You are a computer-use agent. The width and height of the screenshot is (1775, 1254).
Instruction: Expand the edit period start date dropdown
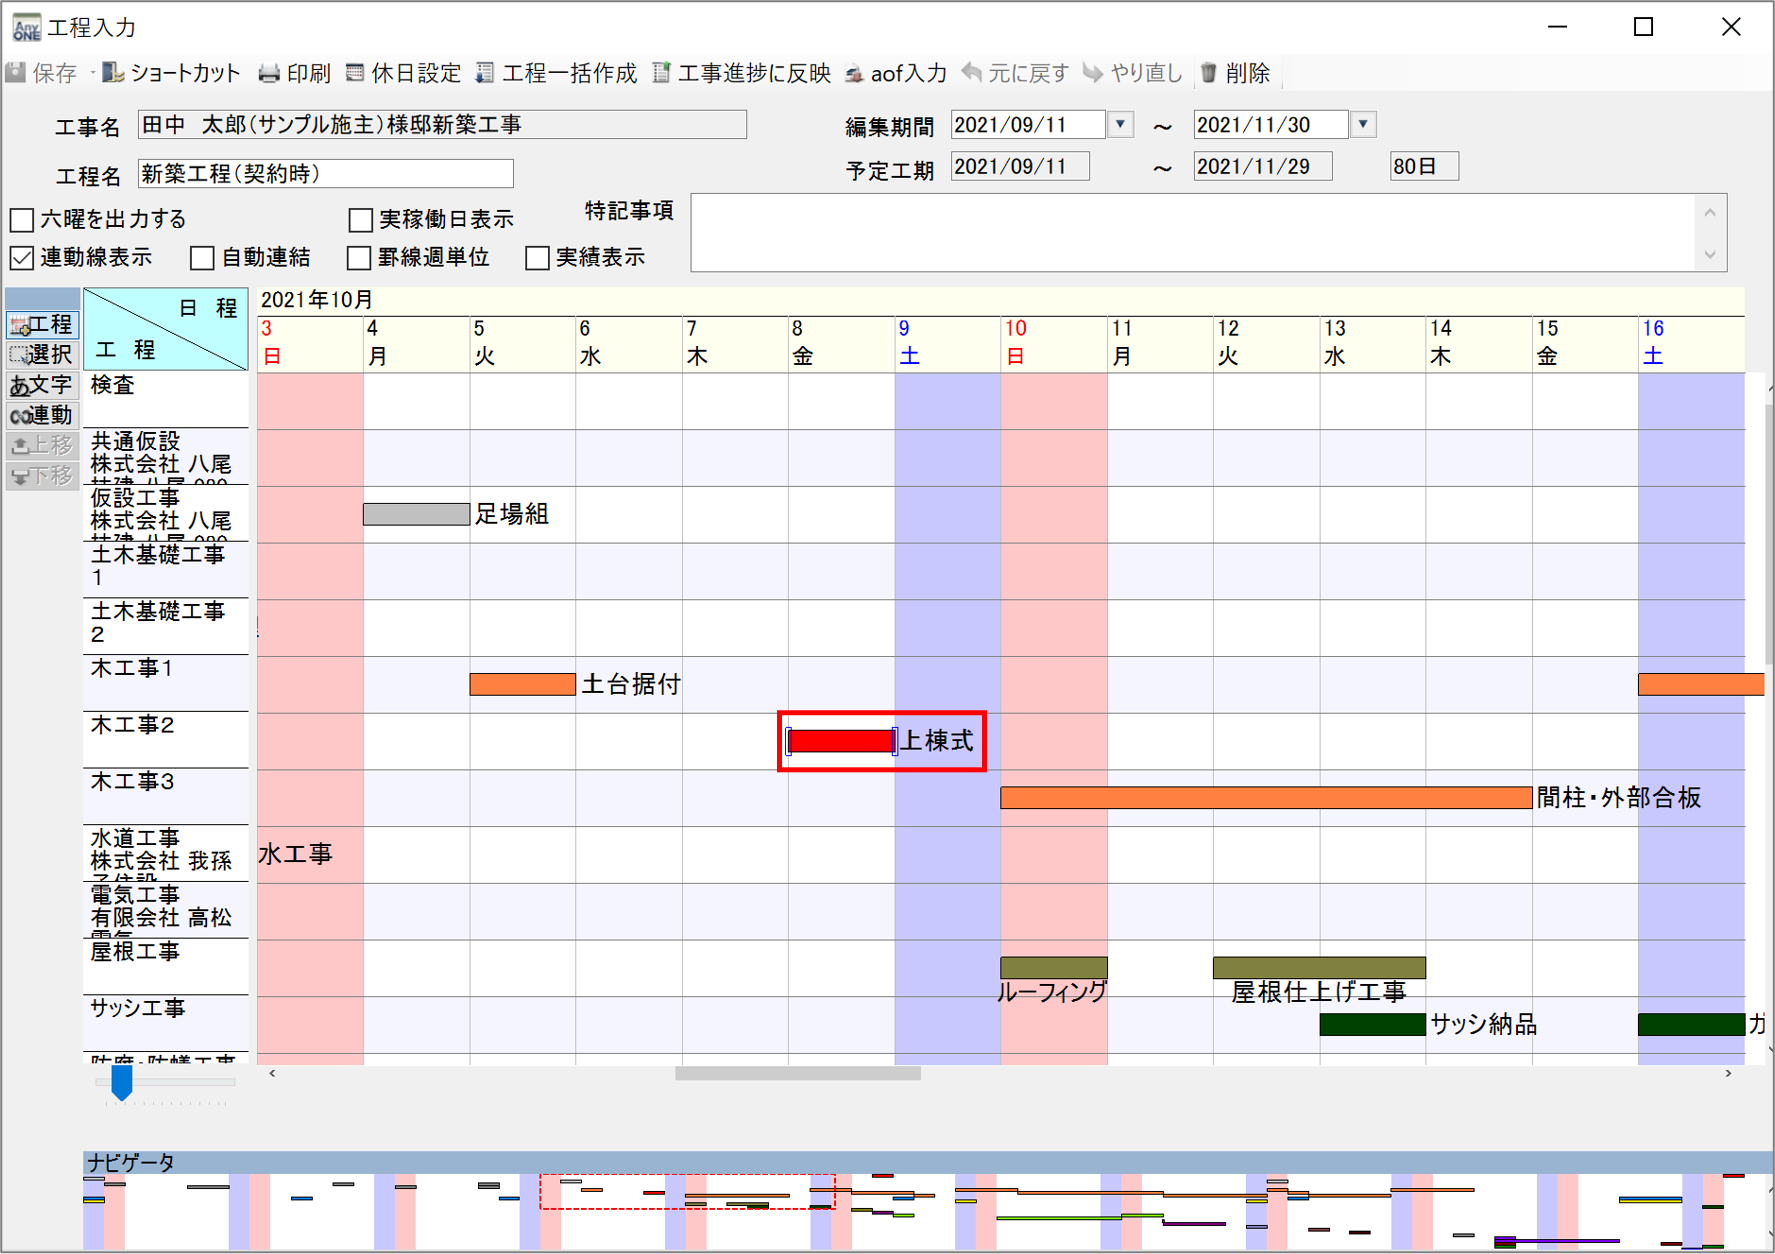pyautogui.click(x=1121, y=125)
